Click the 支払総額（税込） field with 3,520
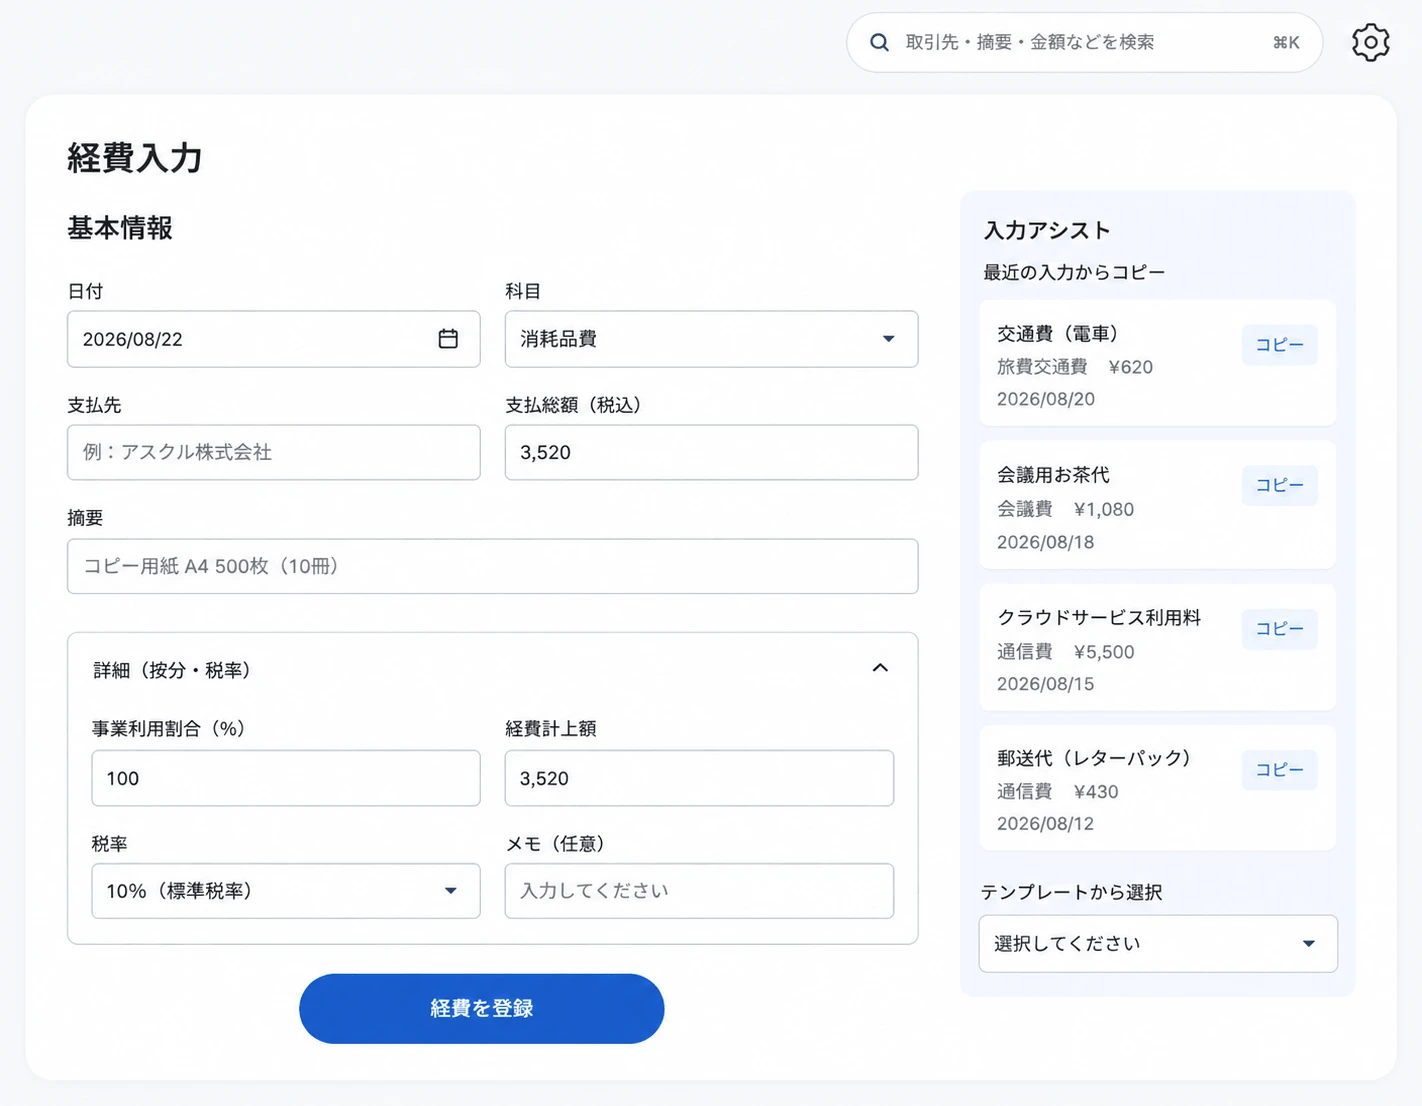The width and height of the screenshot is (1422, 1106). (x=711, y=452)
